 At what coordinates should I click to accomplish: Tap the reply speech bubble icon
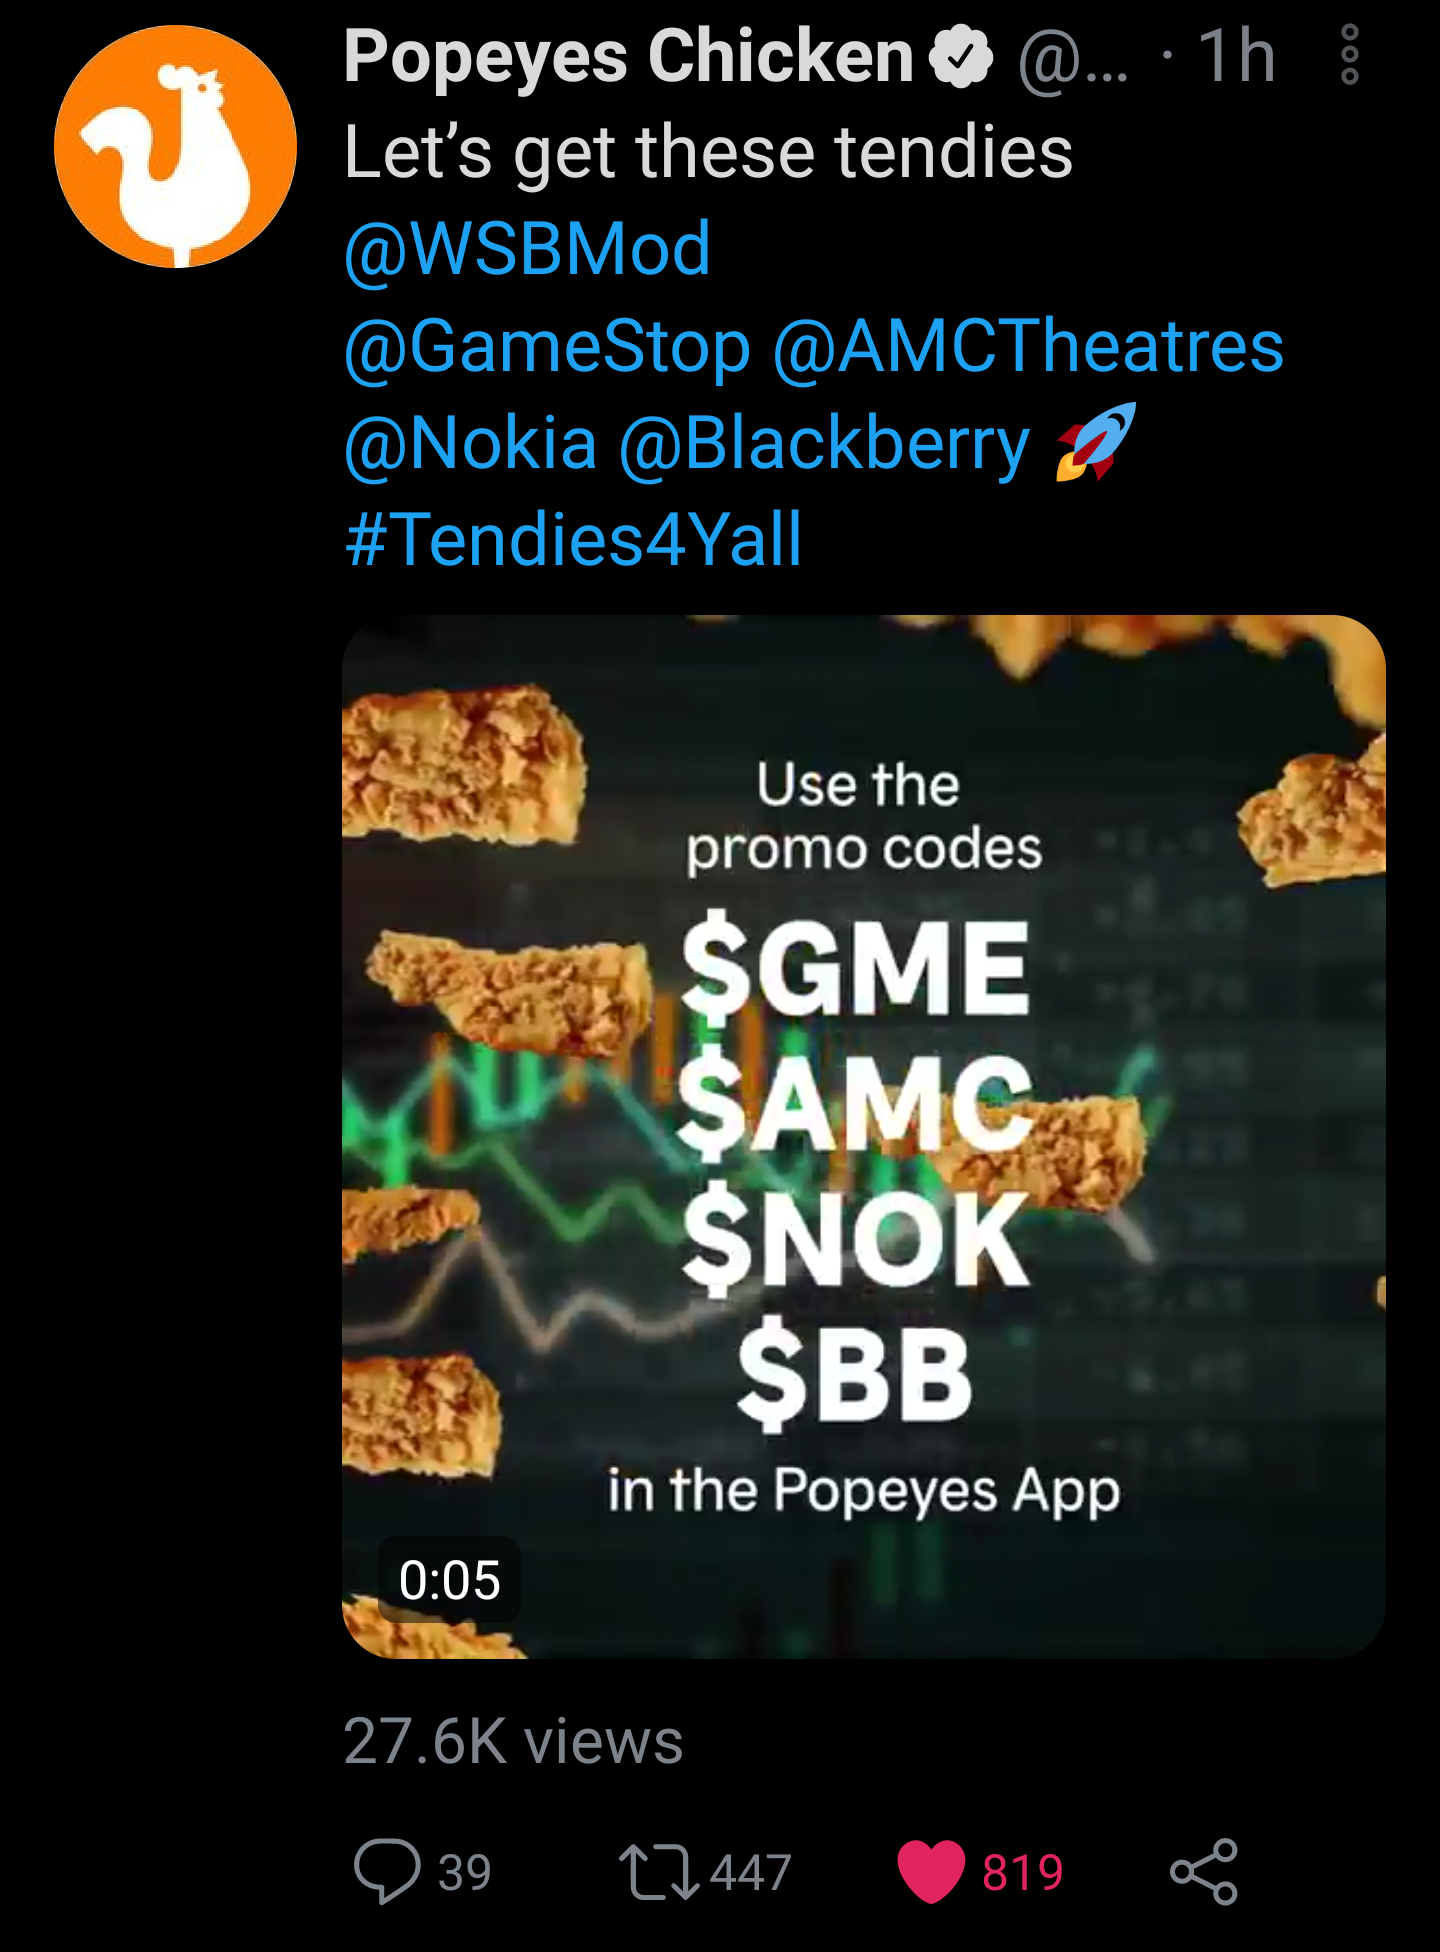point(387,1870)
